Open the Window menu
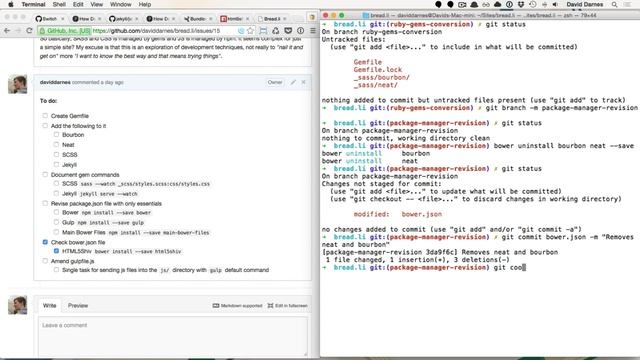This screenshot has height=360, width=640. [x=120, y=4]
